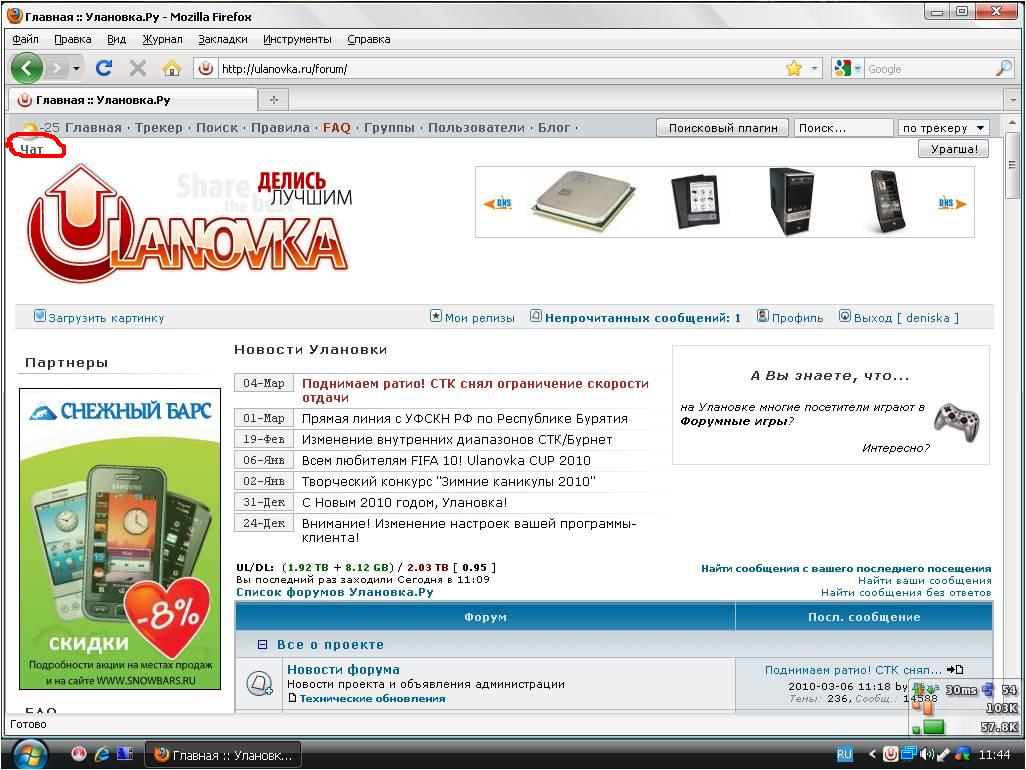The width and height of the screenshot is (1026, 770).
Task: Open the Вид menu
Action: coord(116,39)
